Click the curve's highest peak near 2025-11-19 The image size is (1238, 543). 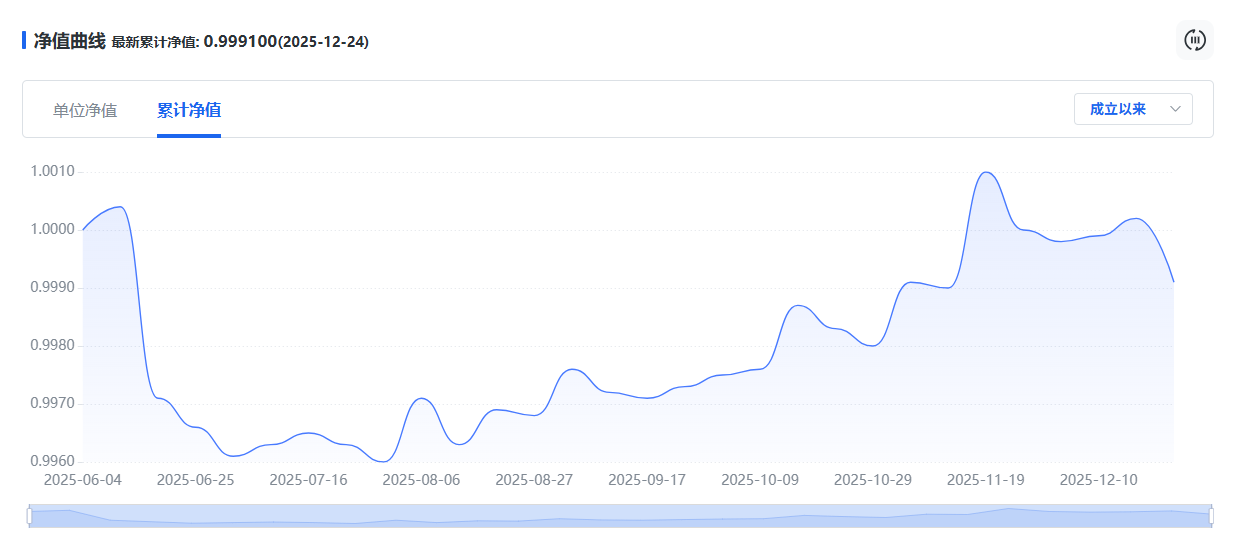[986, 172]
